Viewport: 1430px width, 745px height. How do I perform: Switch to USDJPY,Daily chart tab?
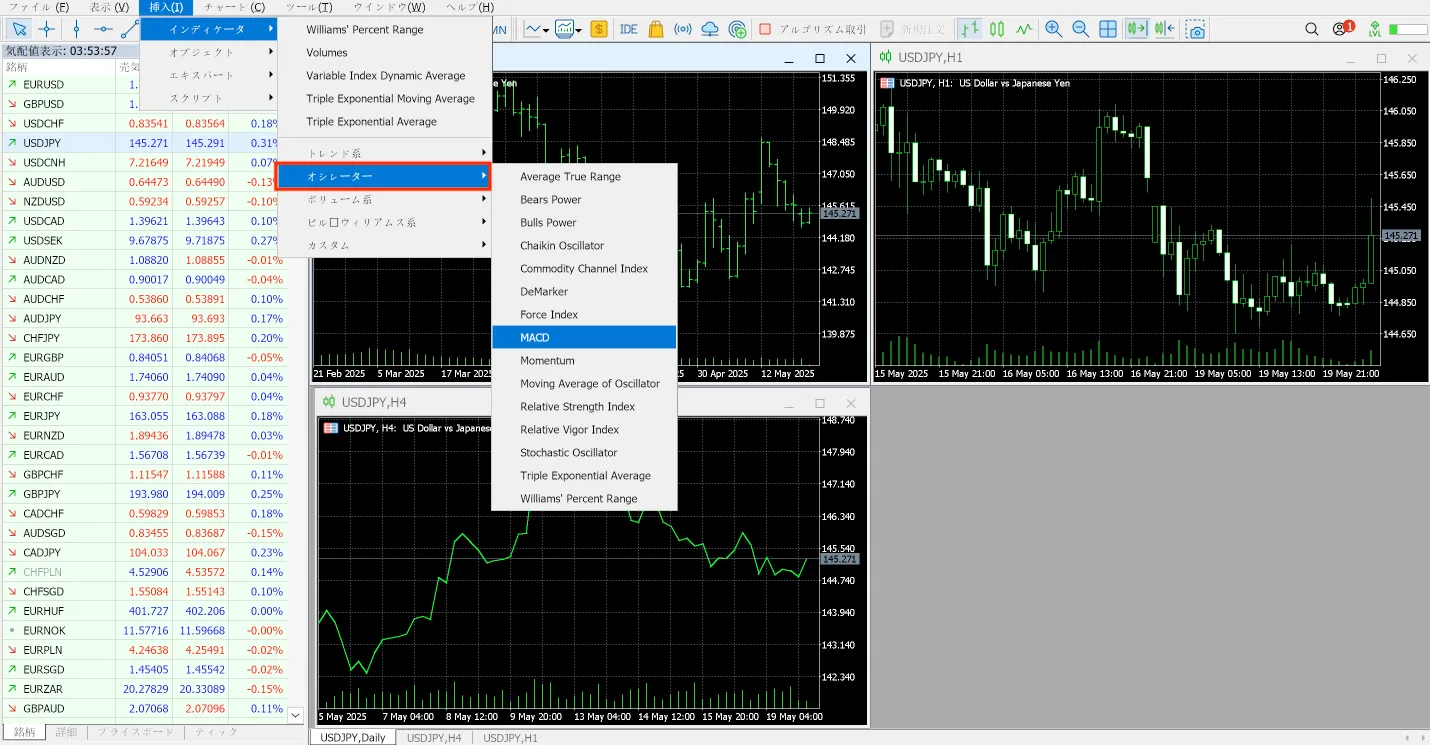[x=352, y=737]
